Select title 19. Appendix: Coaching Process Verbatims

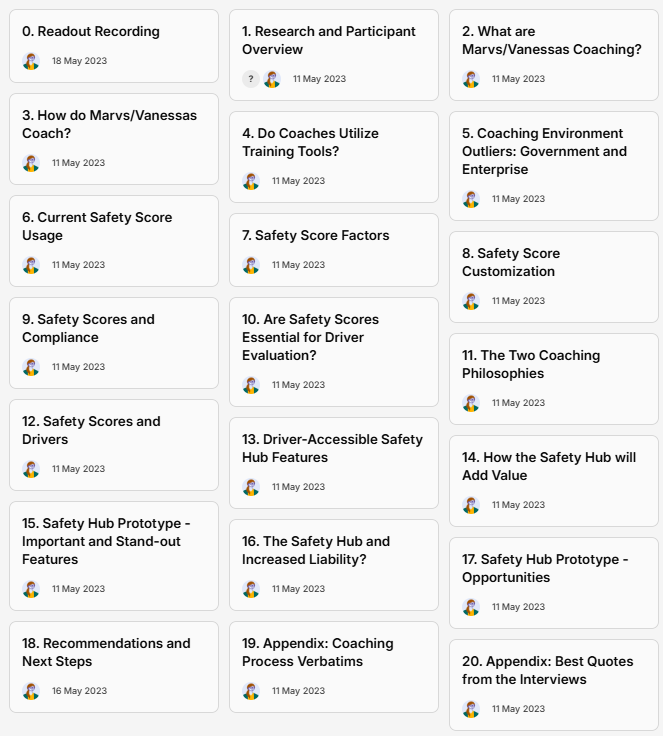pyautogui.click(x=318, y=652)
